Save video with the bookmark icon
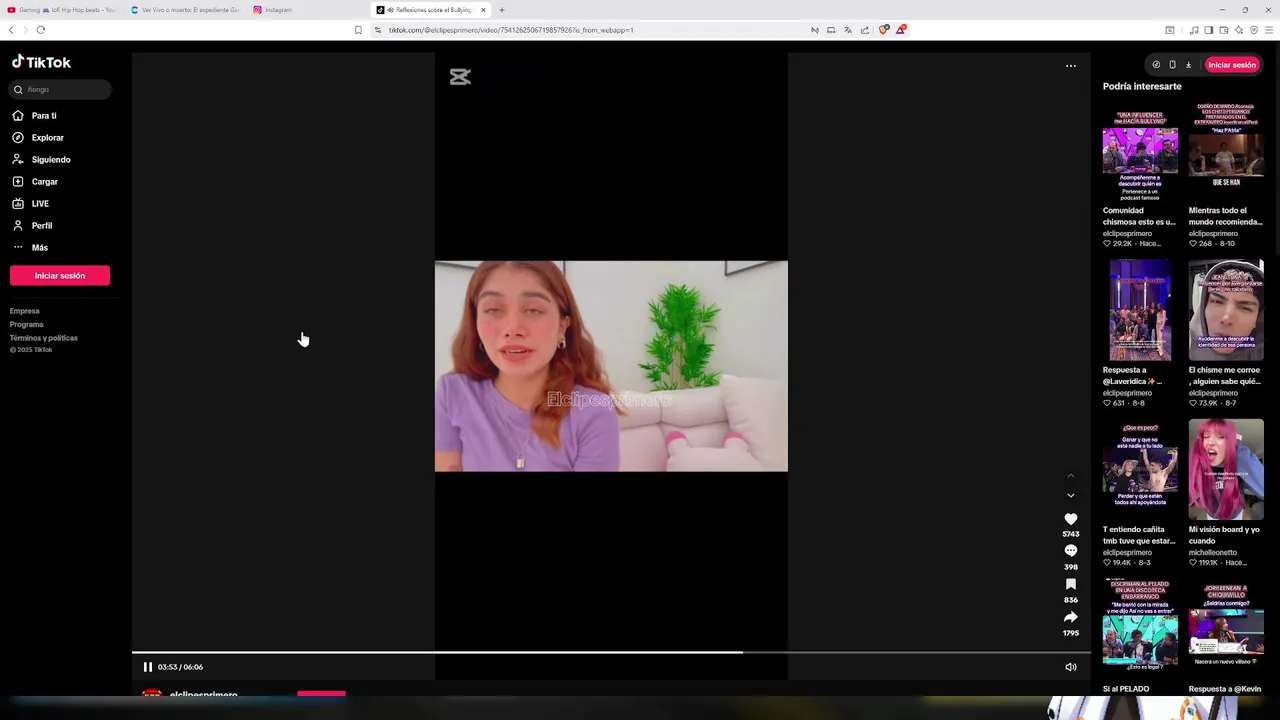1280x720 pixels. (x=1071, y=584)
